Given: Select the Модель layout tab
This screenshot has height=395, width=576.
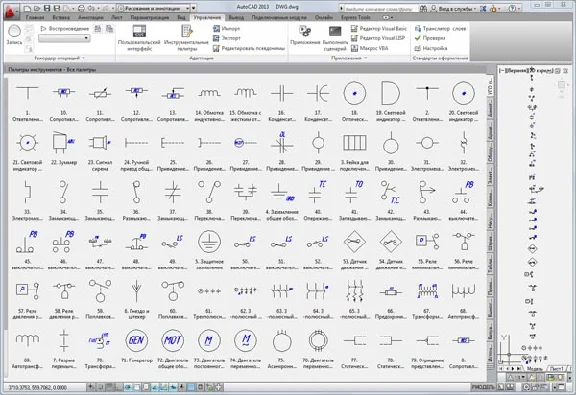Looking at the screenshot, I should [534, 369].
